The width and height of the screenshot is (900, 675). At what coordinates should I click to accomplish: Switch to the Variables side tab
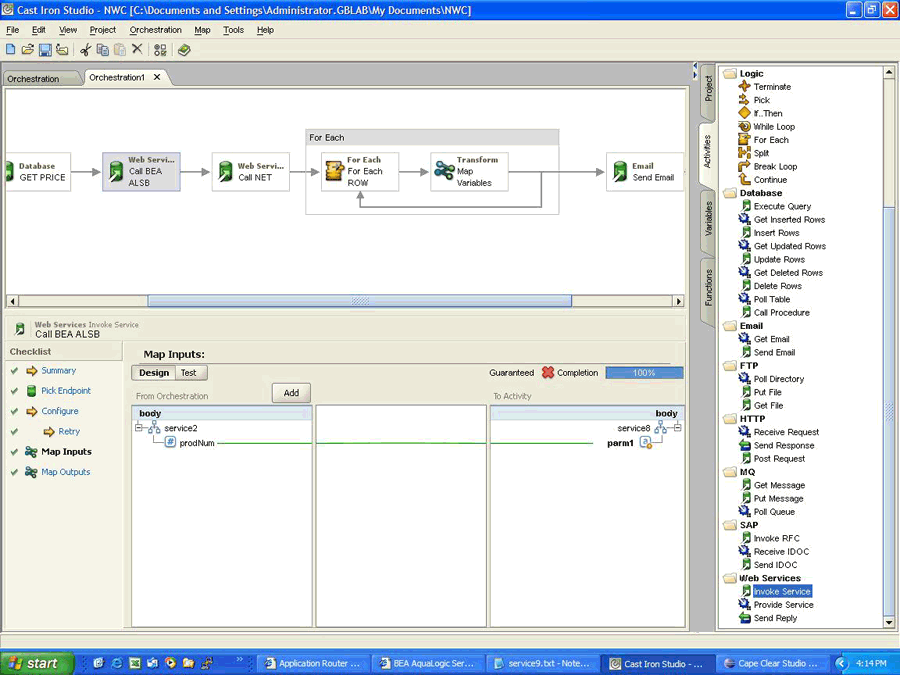pyautogui.click(x=708, y=219)
